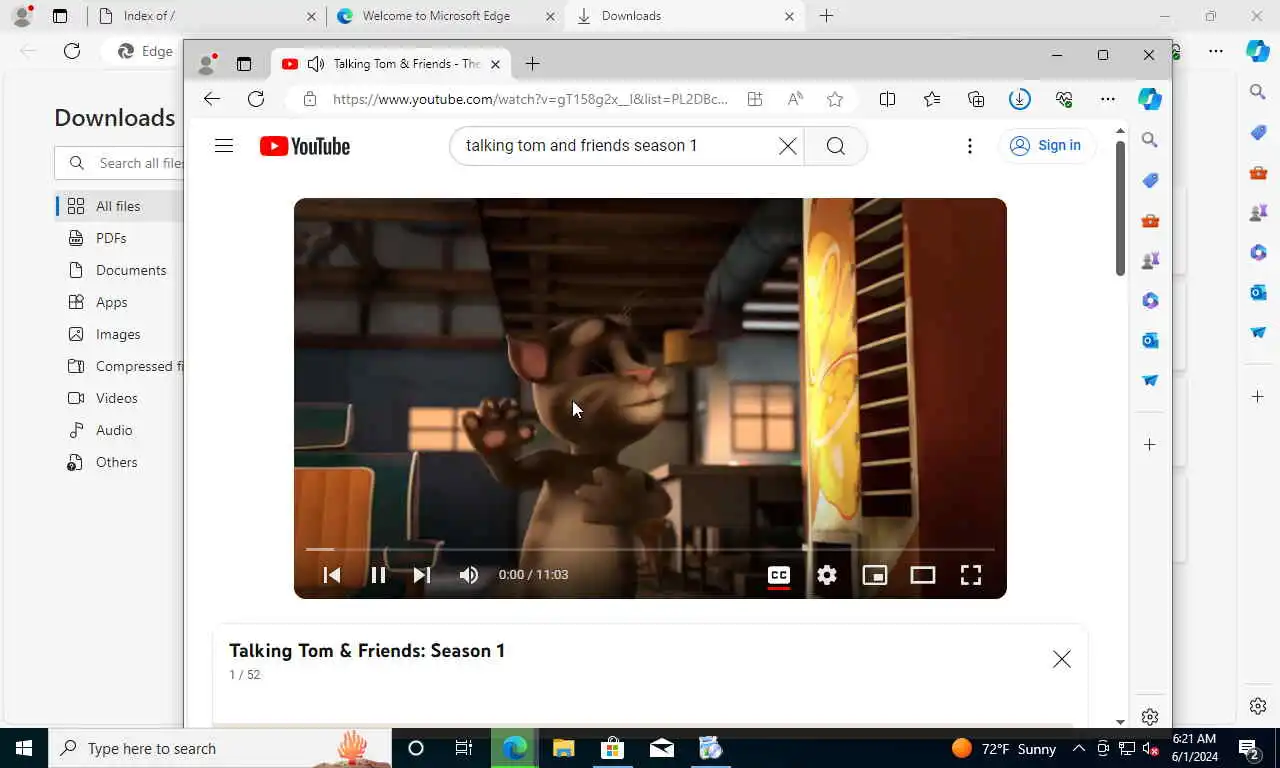Start Read aloud from address bar
Viewport: 1280px width, 768px height.
795,99
